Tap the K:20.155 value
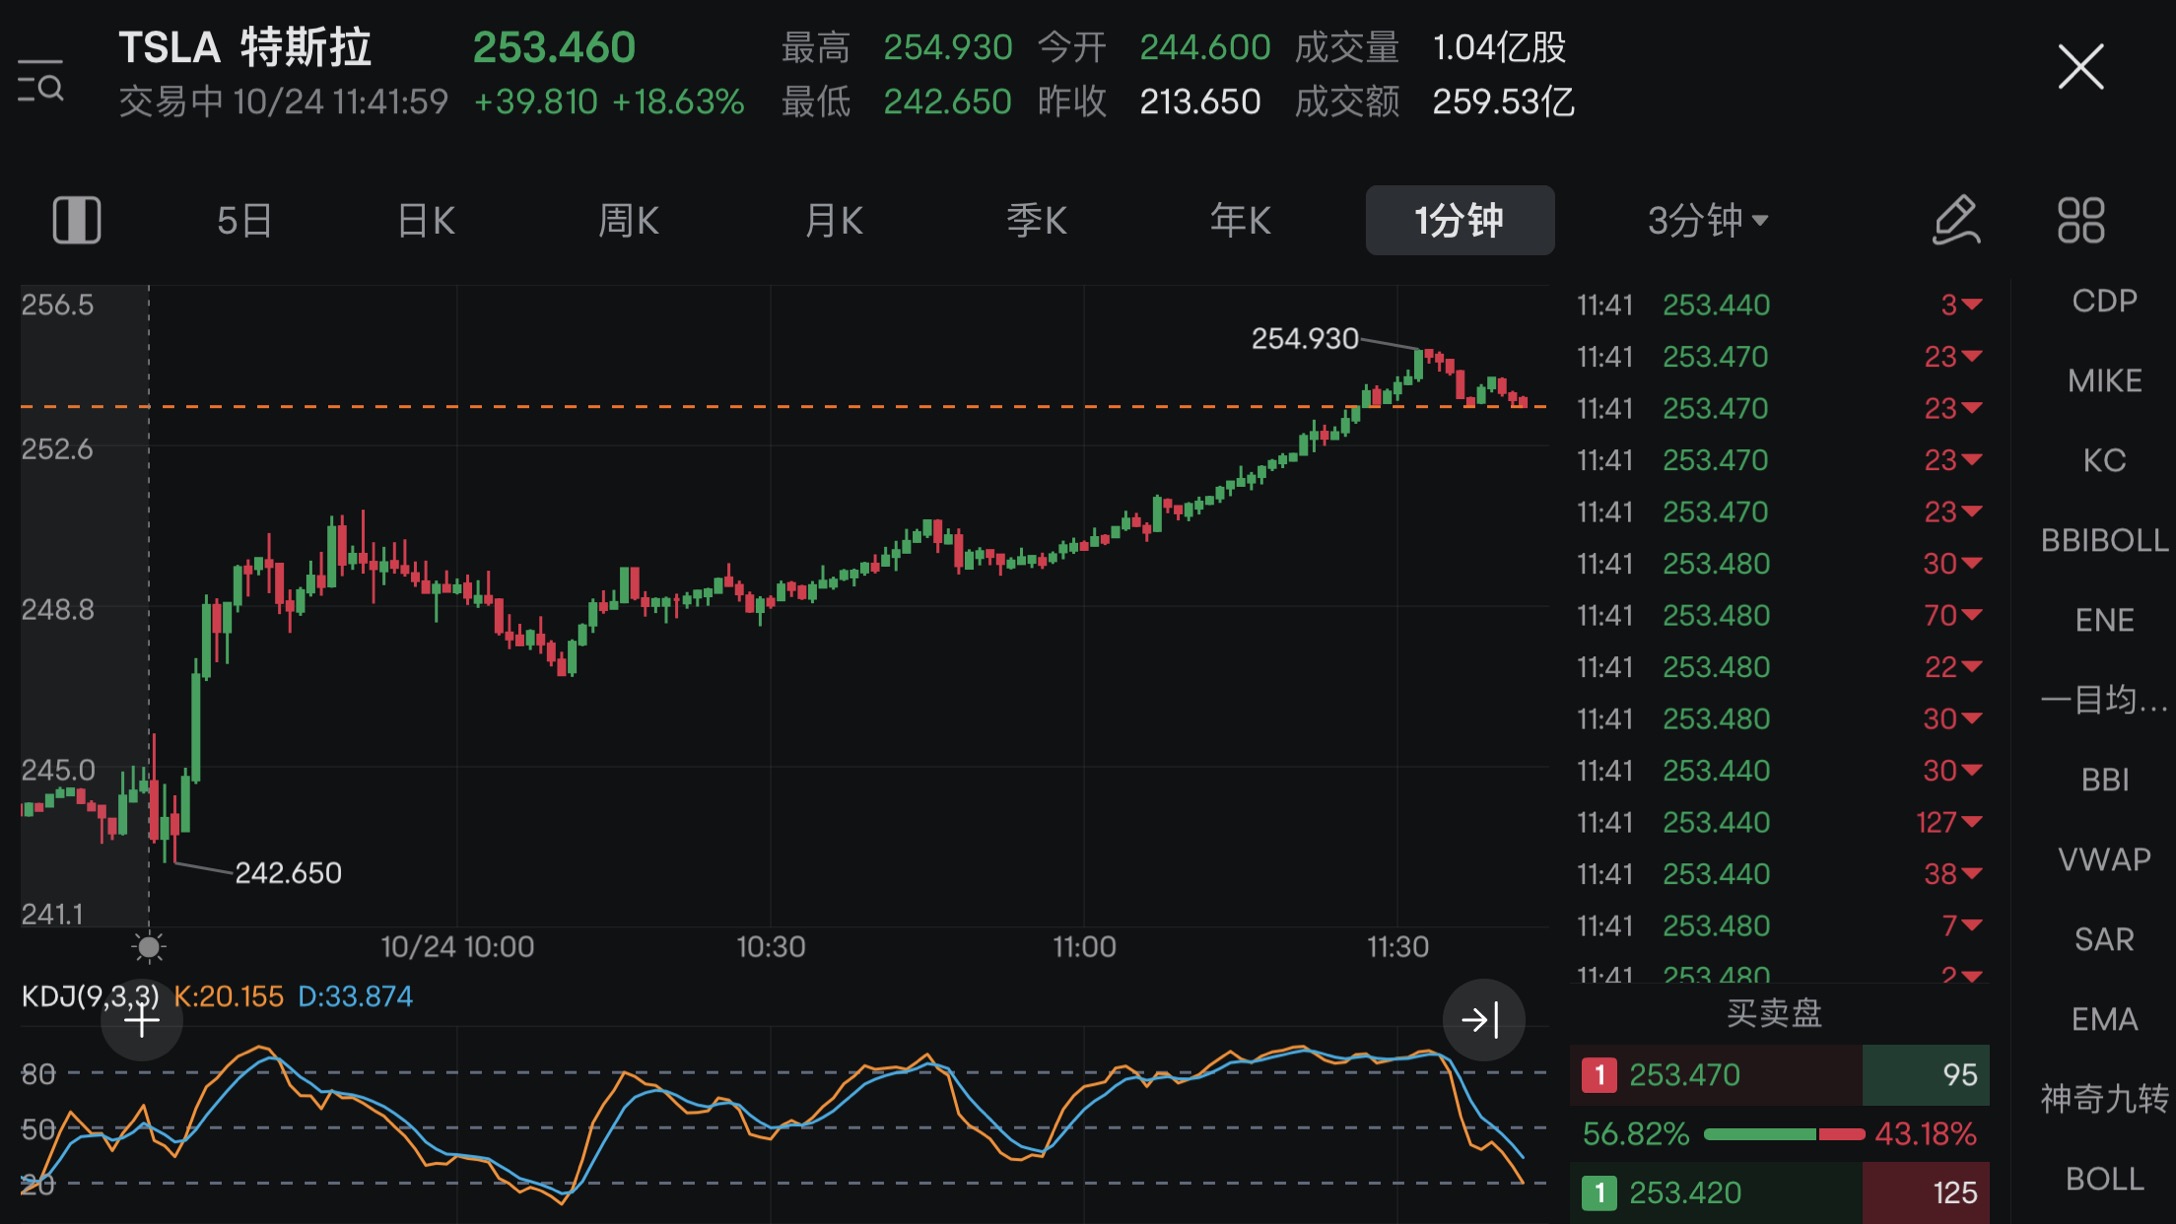The image size is (2176, 1224). [228, 996]
